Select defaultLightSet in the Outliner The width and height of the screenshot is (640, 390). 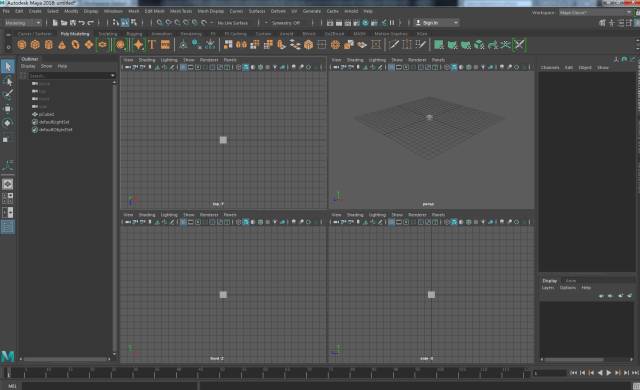pyautogui.click(x=54, y=122)
